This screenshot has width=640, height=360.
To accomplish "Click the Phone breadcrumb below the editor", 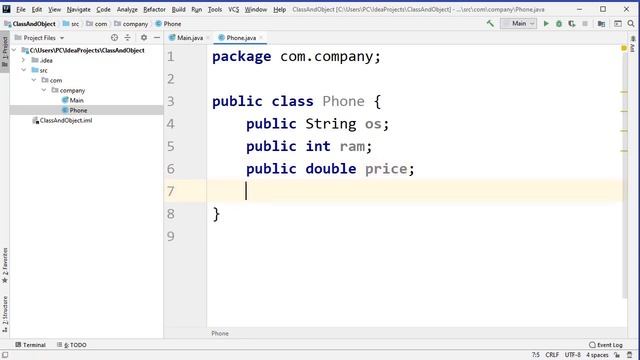I will (x=220, y=333).
